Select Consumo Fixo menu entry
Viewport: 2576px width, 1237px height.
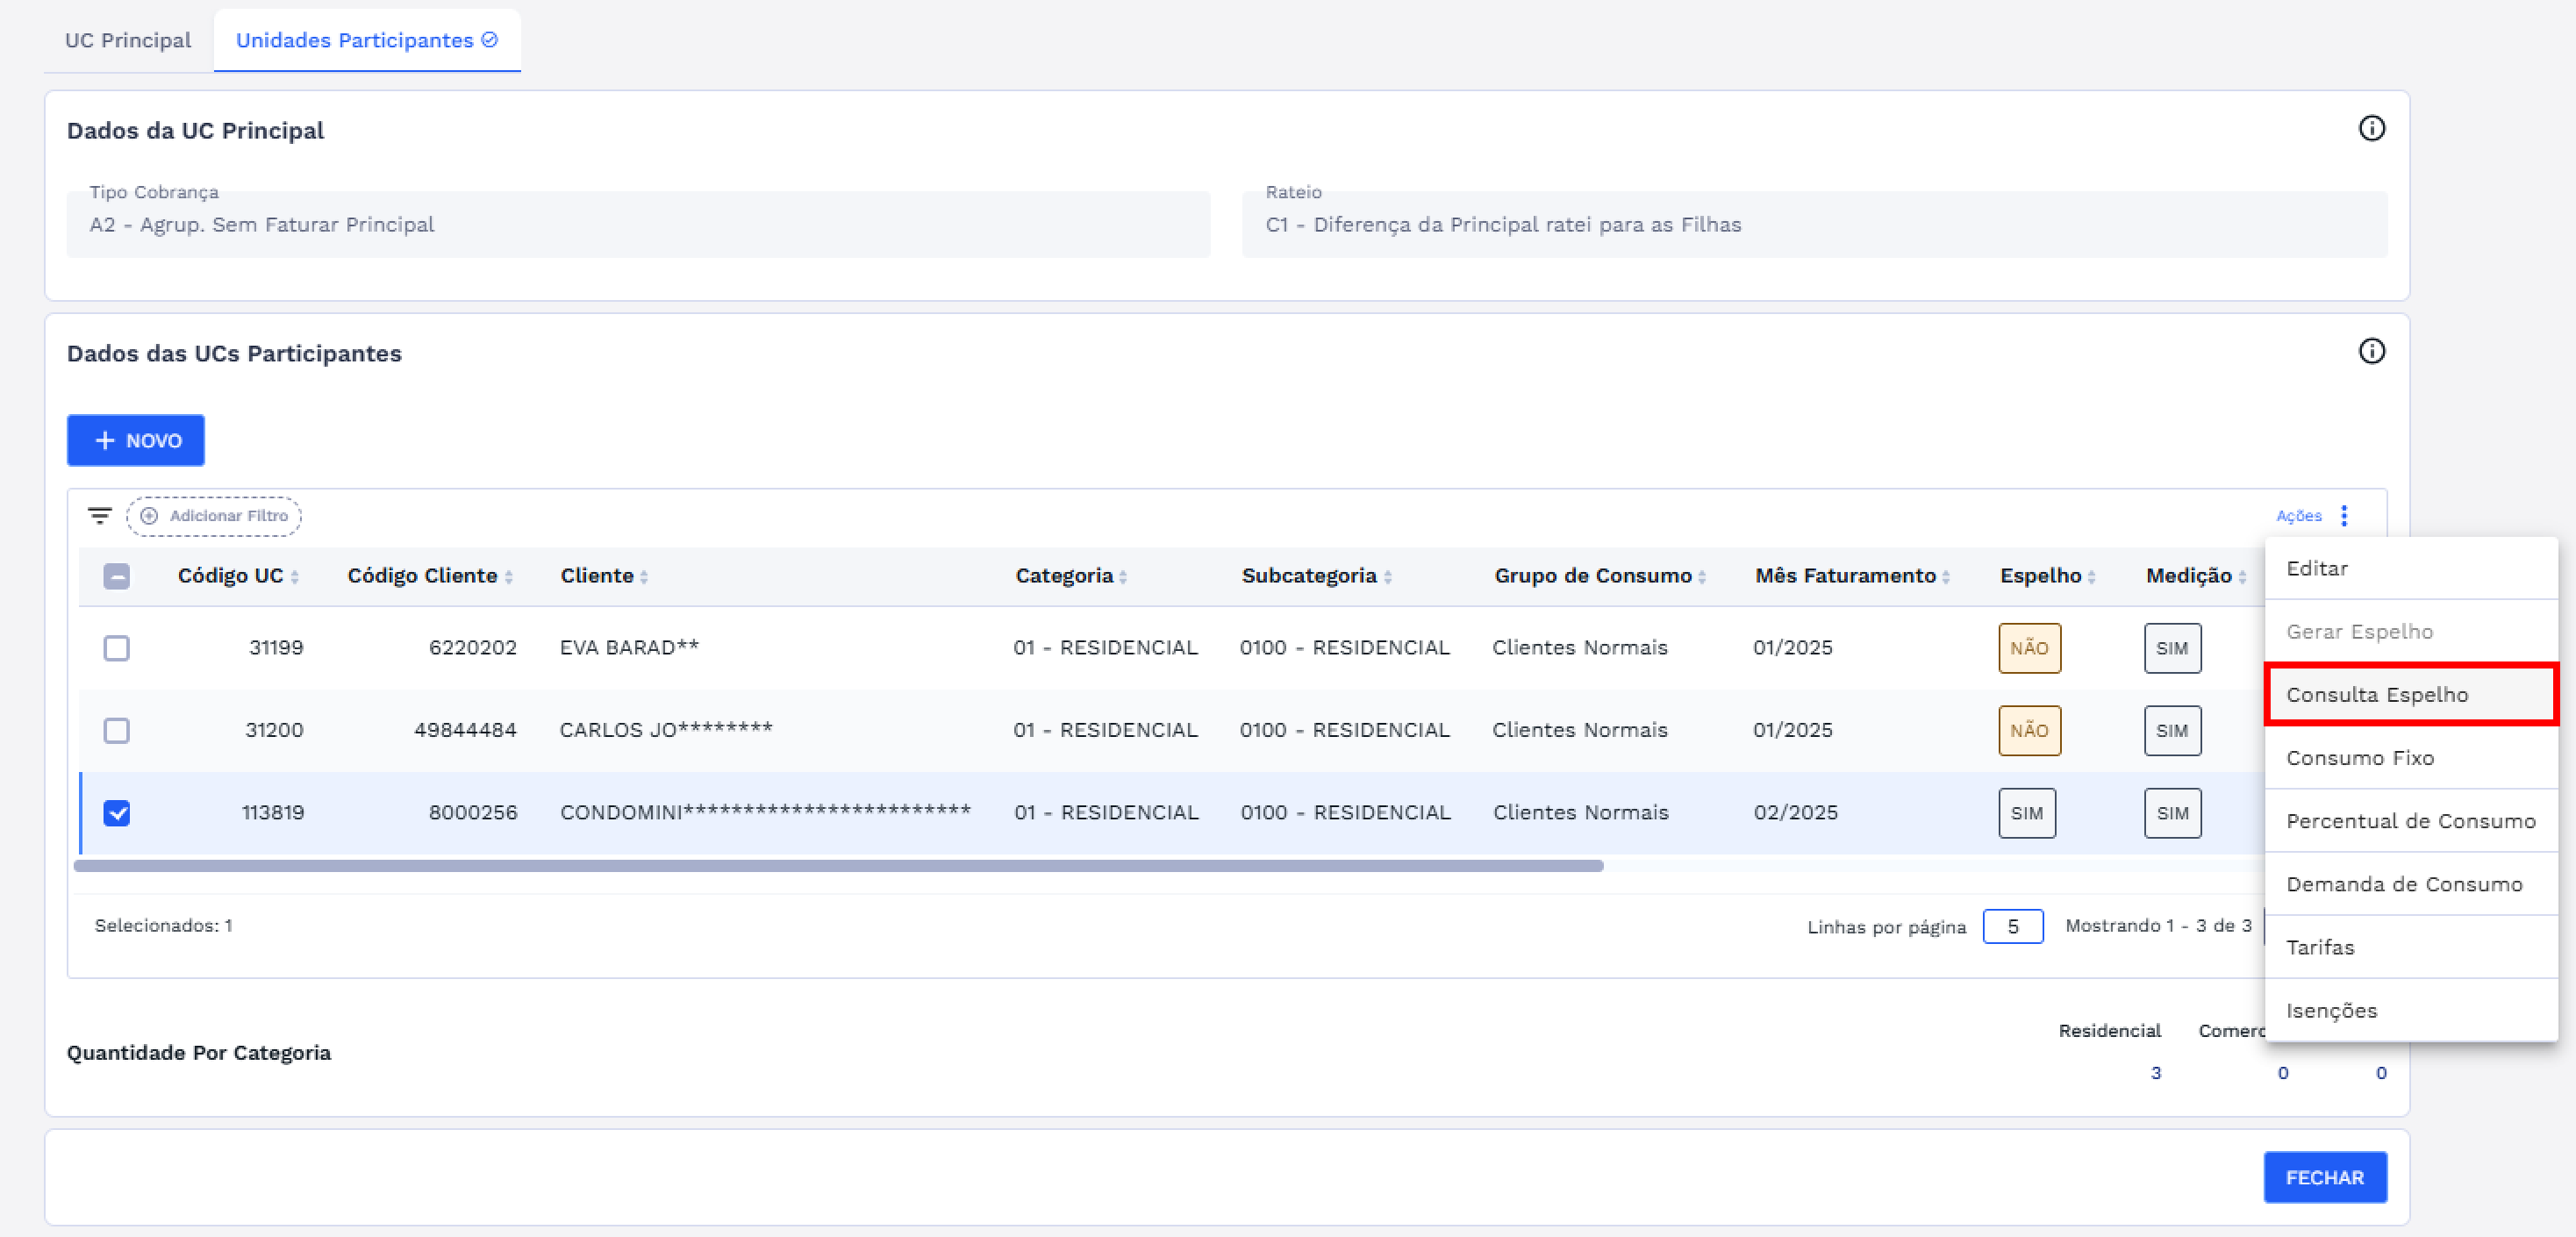2360,758
